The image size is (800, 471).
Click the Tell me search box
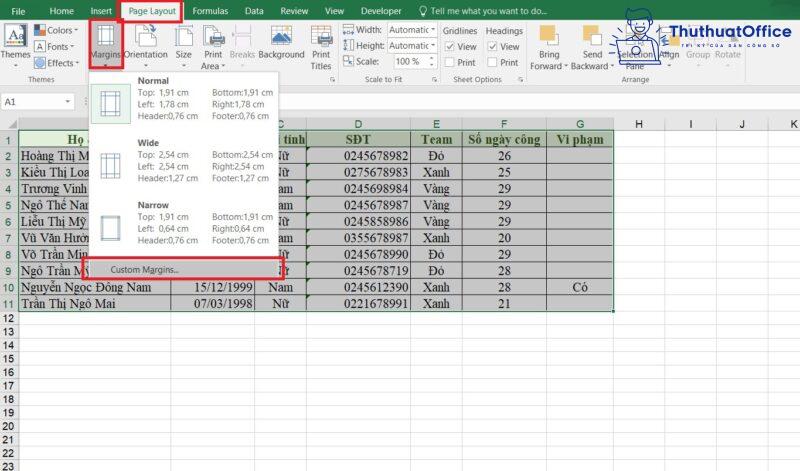pos(483,11)
